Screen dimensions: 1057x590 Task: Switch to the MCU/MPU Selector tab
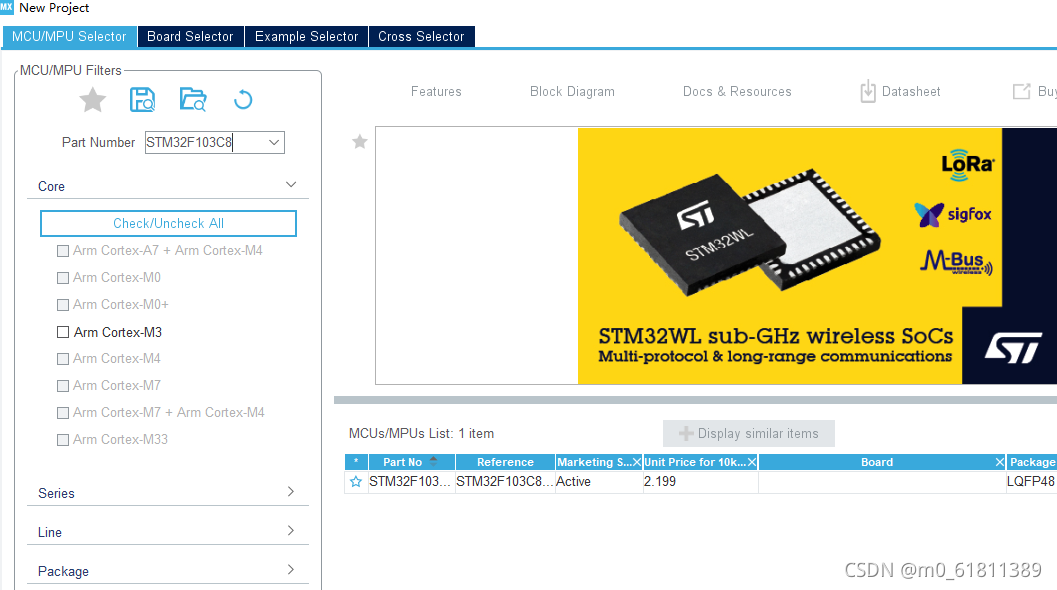pyautogui.click(x=69, y=36)
